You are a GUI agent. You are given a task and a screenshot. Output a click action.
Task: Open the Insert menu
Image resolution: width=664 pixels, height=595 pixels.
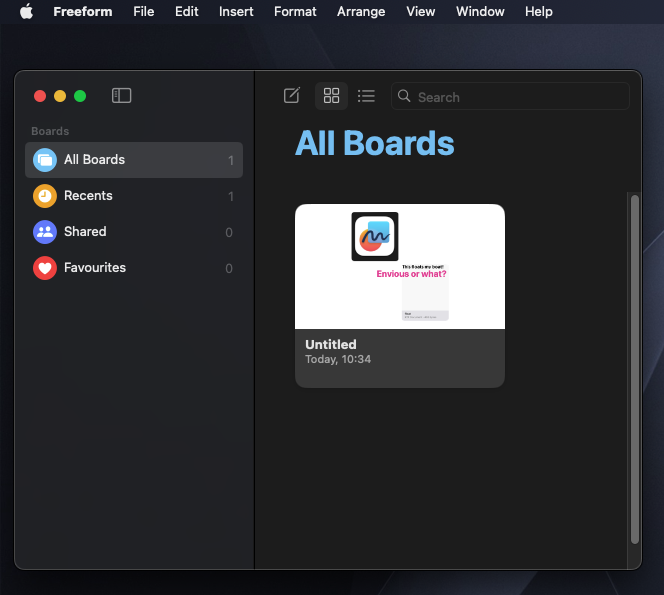(x=236, y=11)
